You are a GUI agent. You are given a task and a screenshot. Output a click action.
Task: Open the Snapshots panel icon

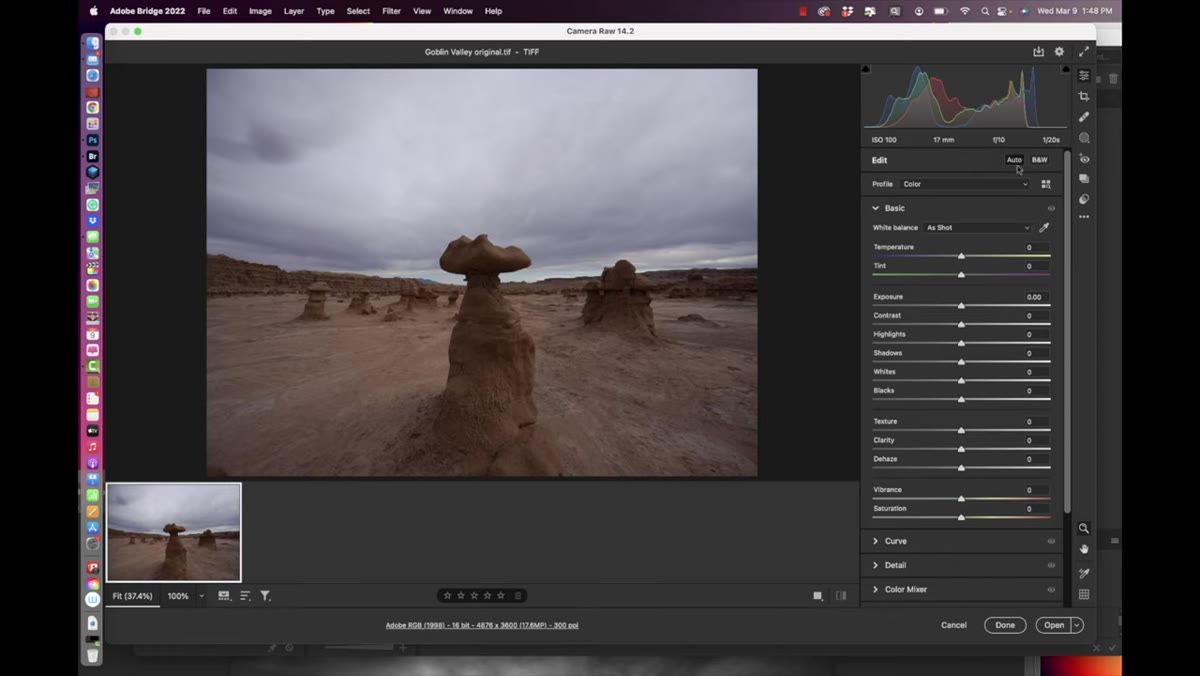[1084, 179]
